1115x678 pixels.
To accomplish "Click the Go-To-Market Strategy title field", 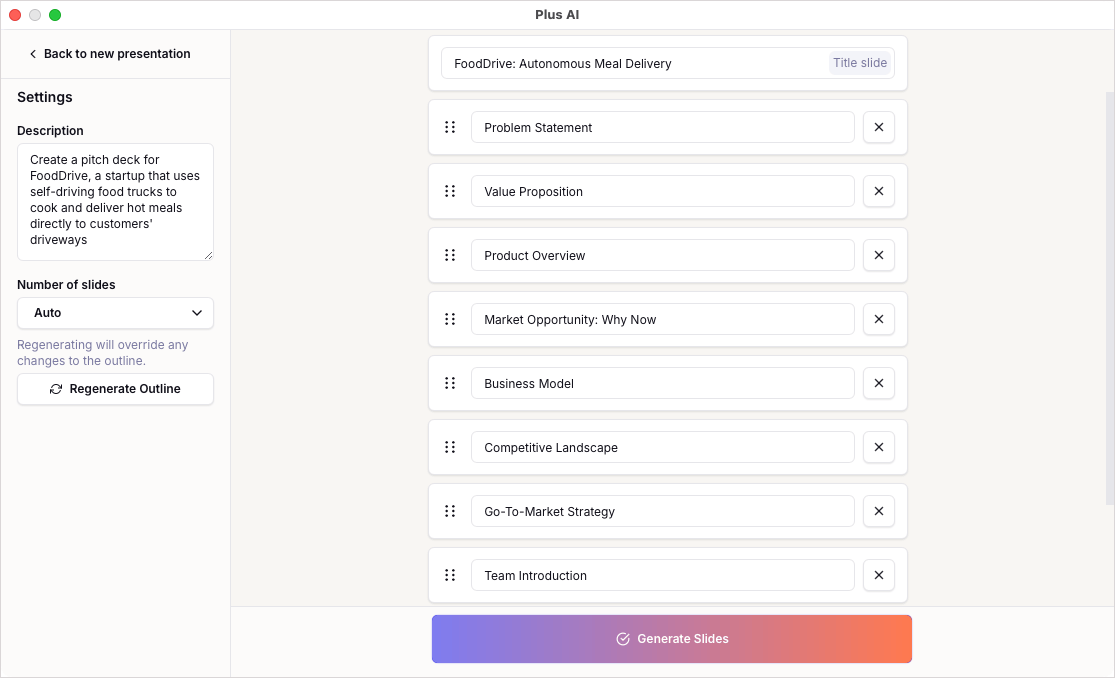I will pyautogui.click(x=663, y=512).
